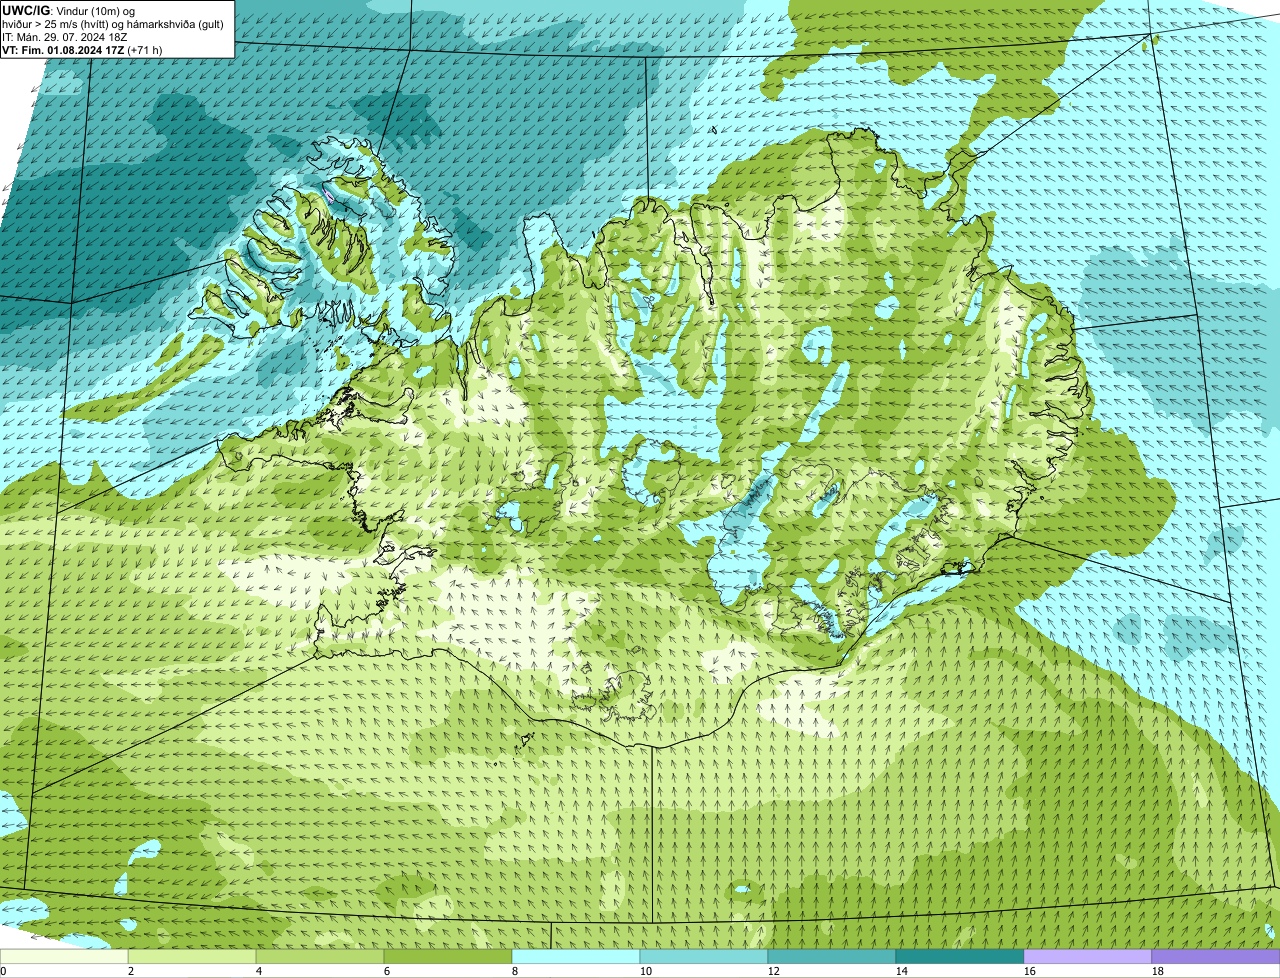Click the legend scale label "14"
Viewport: 1280px width, 978px height.
click(x=901, y=971)
